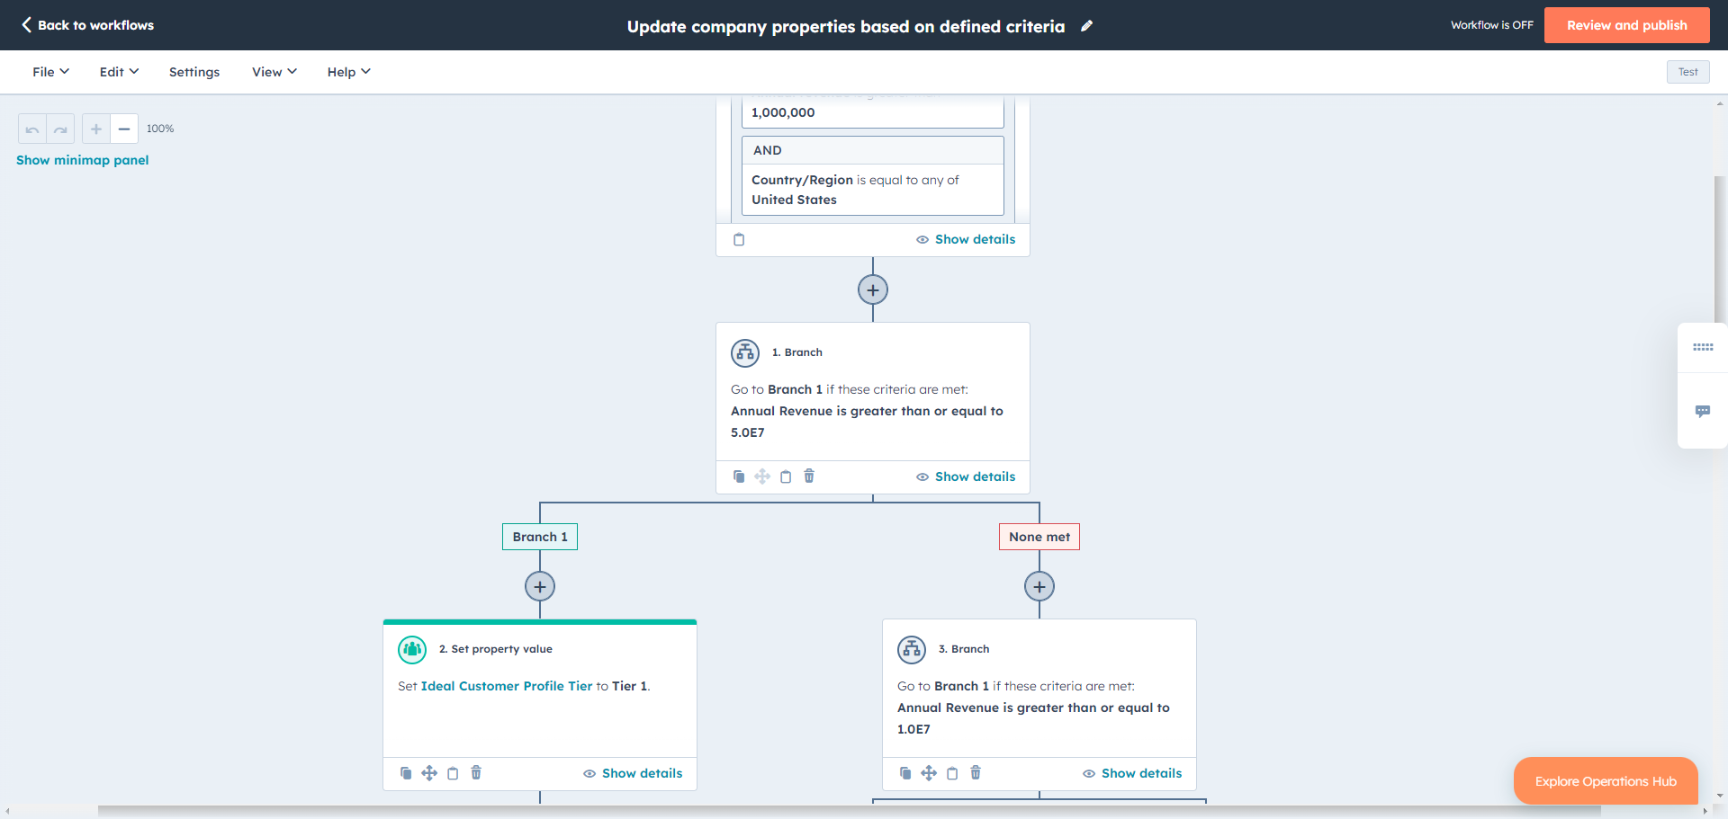Show details of 3. Branch action

[1132, 773]
